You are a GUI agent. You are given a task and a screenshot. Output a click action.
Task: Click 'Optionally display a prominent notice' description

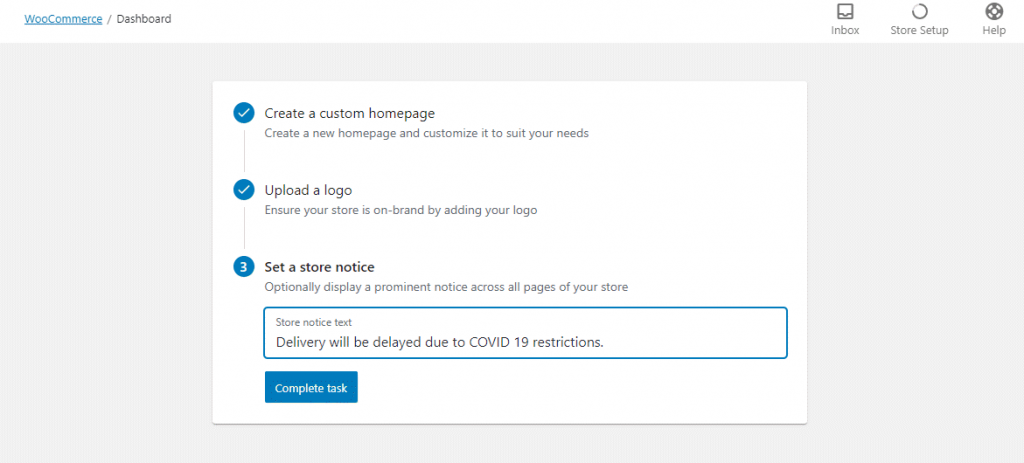coord(446,287)
